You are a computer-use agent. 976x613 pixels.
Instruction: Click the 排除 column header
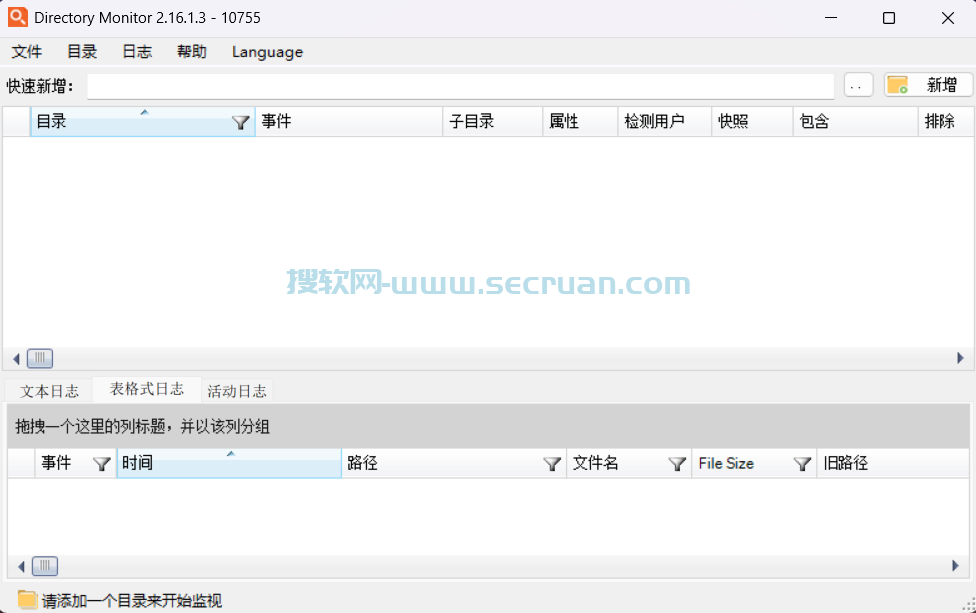[946, 121]
